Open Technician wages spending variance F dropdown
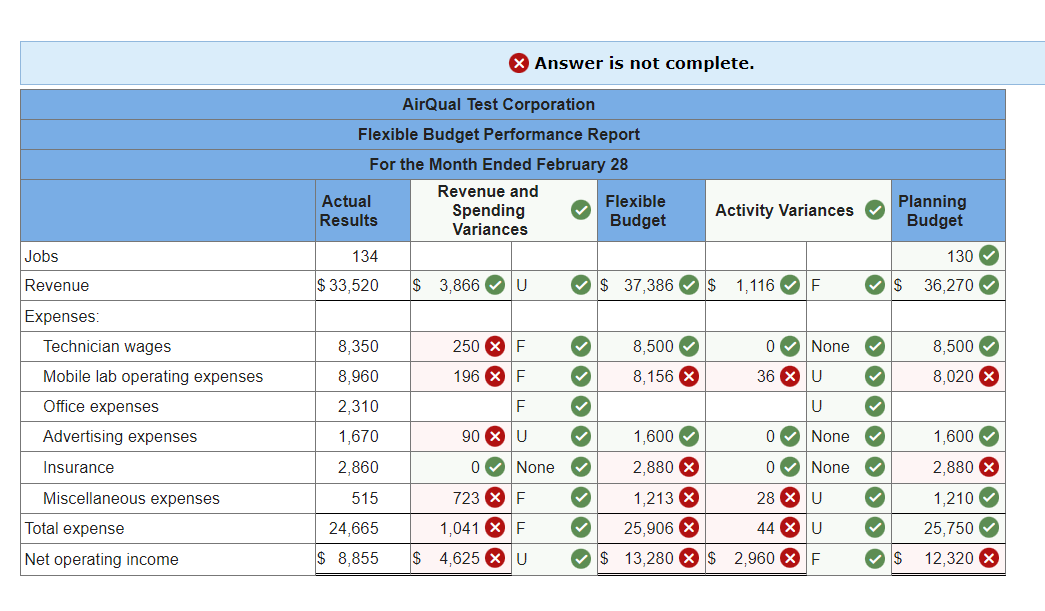Viewport: 1045px width, 611px height. click(x=554, y=346)
